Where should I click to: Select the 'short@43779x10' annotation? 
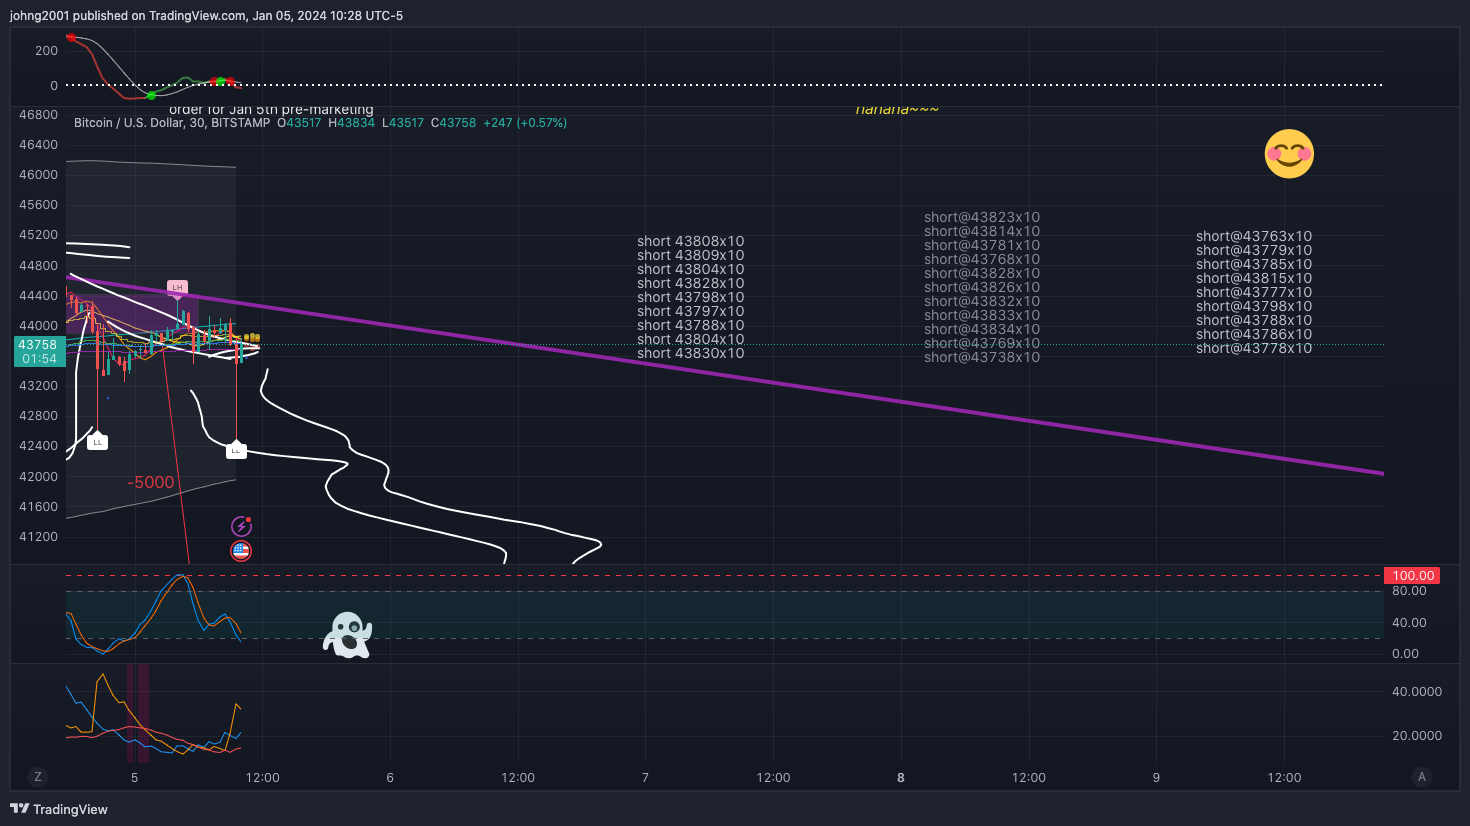pyautogui.click(x=1254, y=250)
